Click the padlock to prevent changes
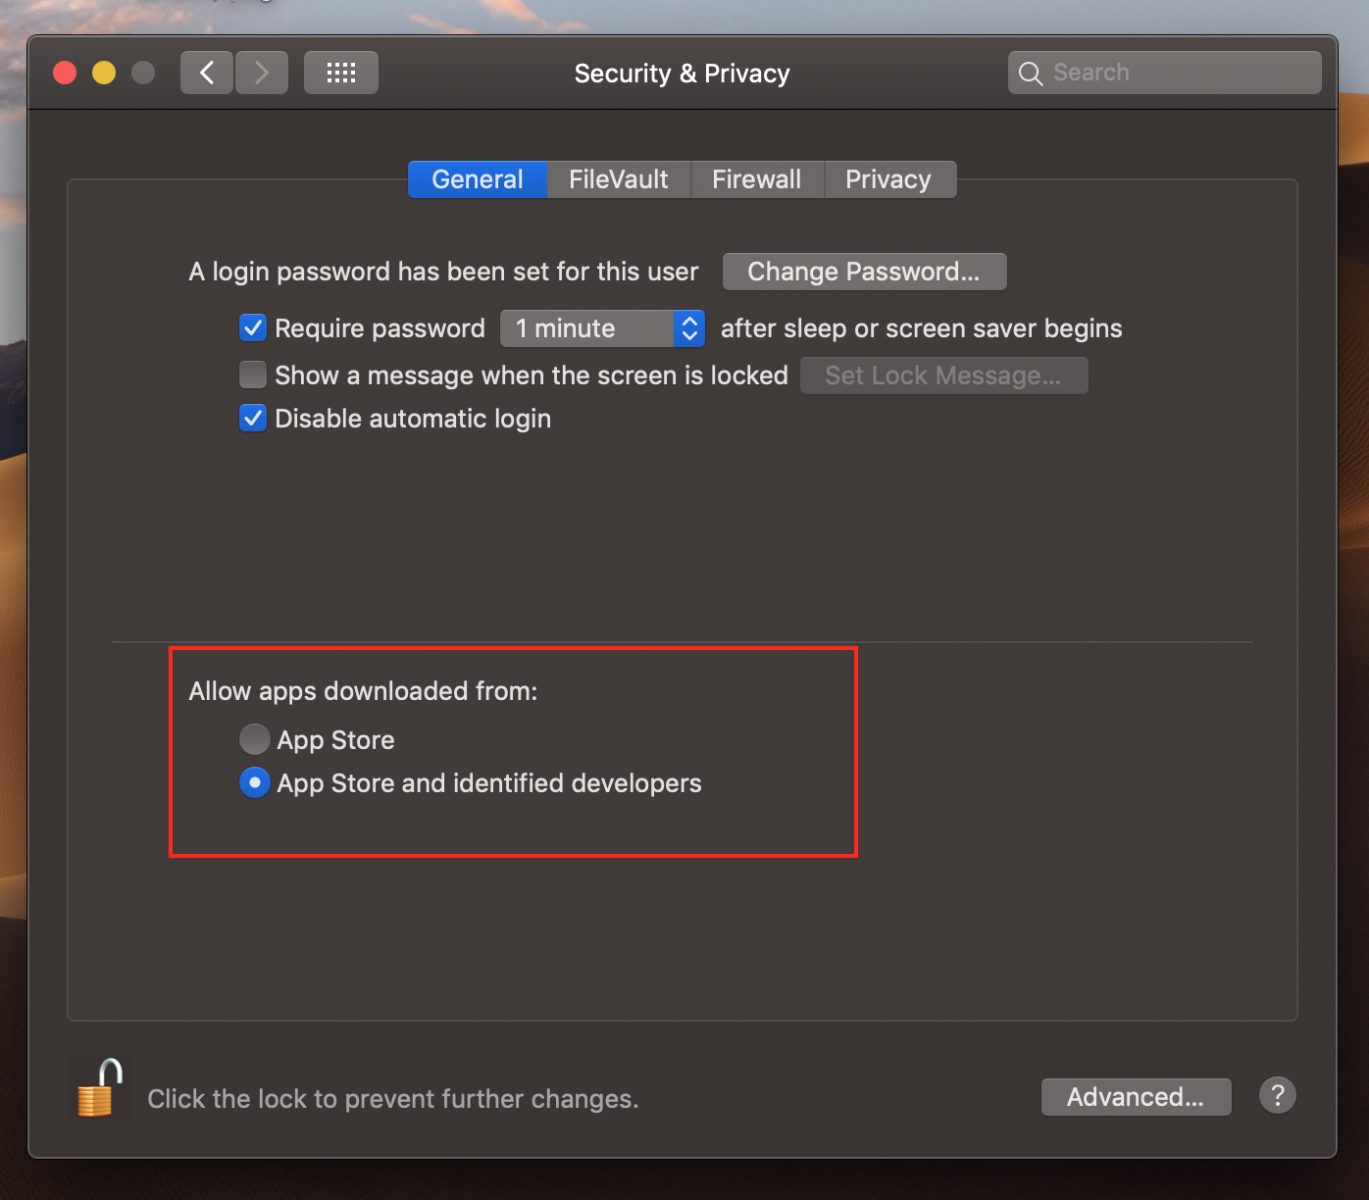Screen dimensions: 1369x1200 point(99,1088)
